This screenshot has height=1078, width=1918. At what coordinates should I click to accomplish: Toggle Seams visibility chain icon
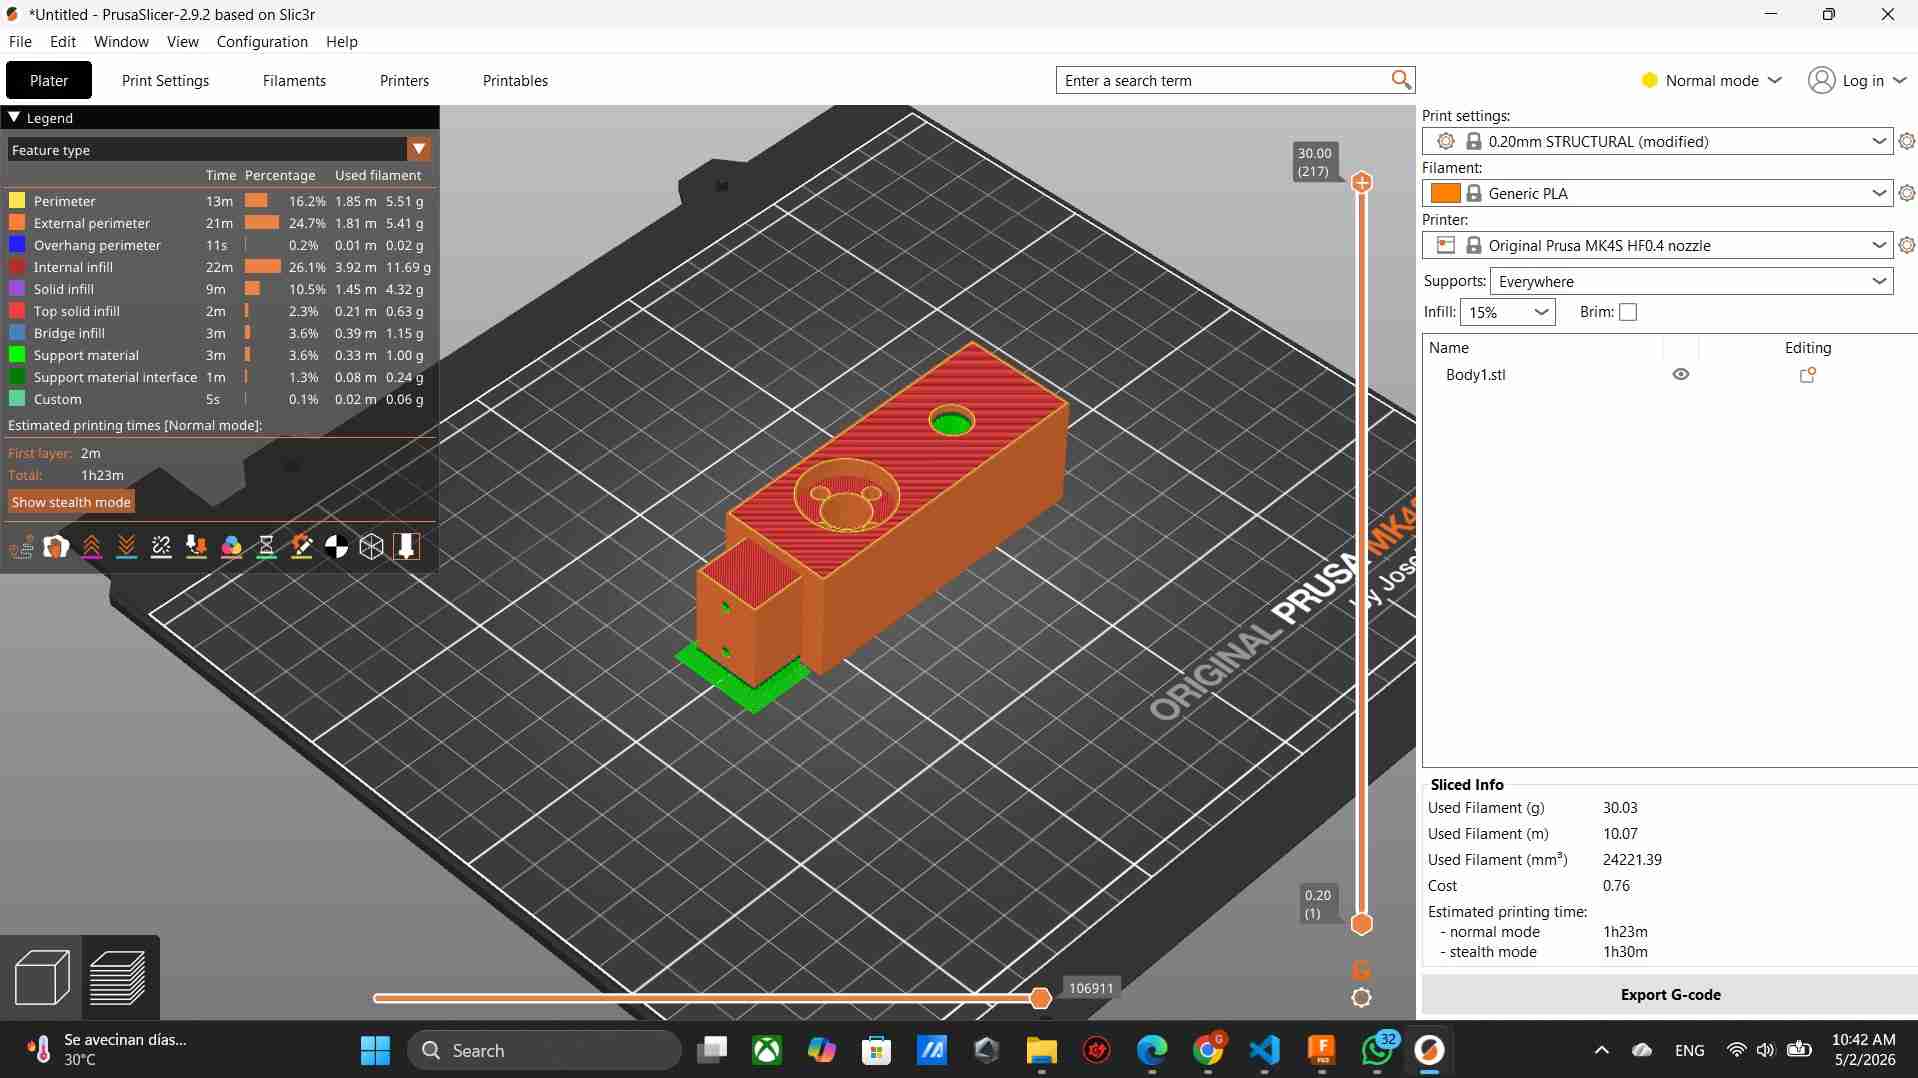(161, 546)
